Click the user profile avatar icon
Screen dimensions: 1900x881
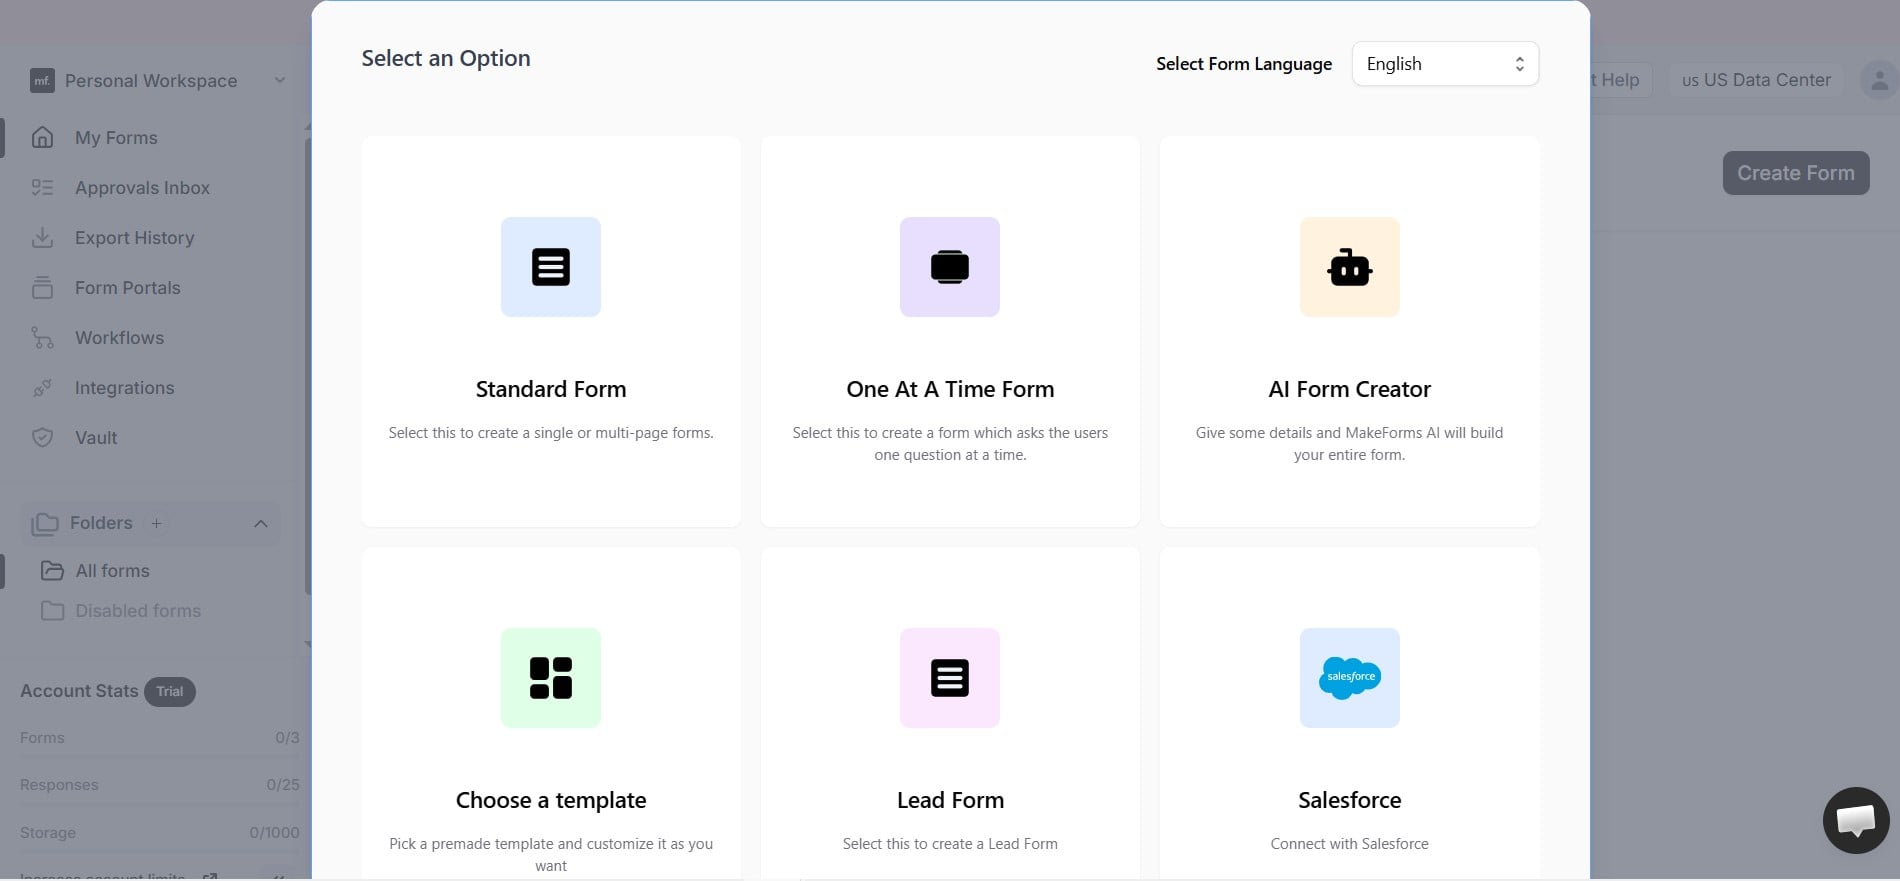1879,80
